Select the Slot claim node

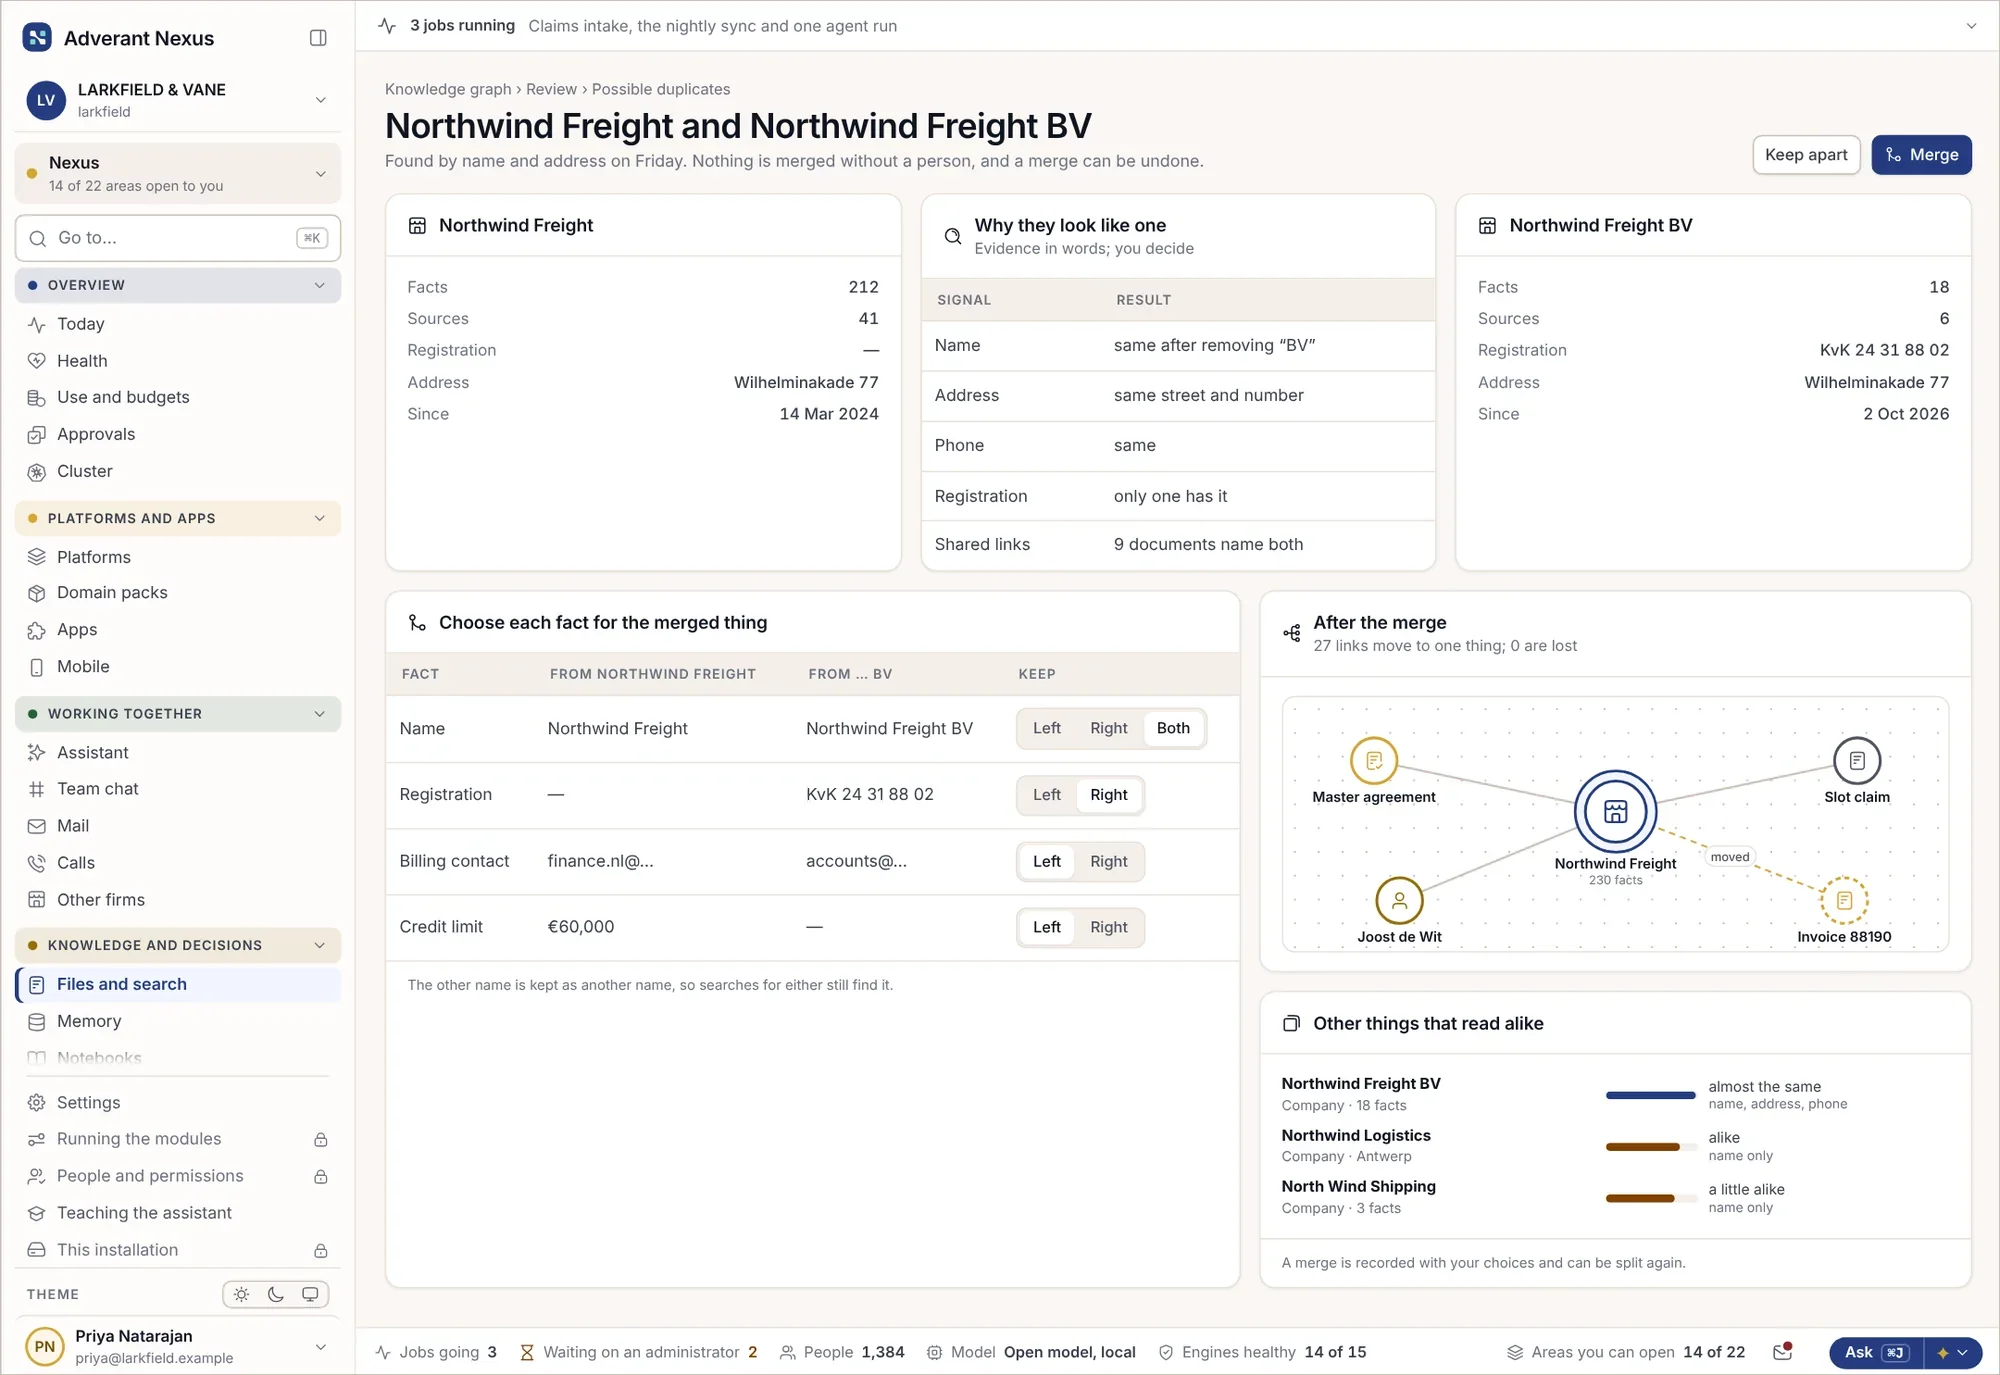point(1857,761)
